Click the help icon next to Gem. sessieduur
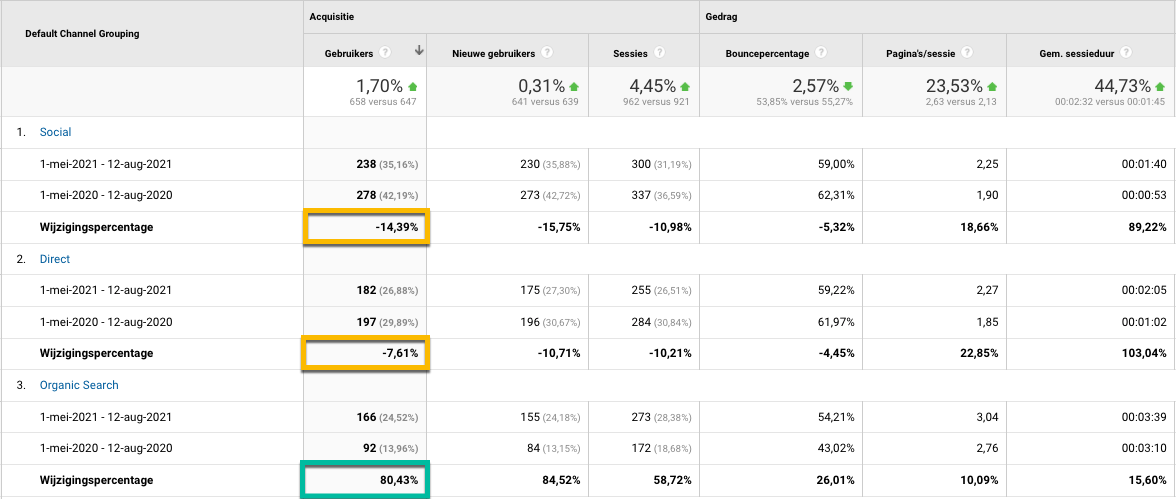 click(x=1129, y=53)
